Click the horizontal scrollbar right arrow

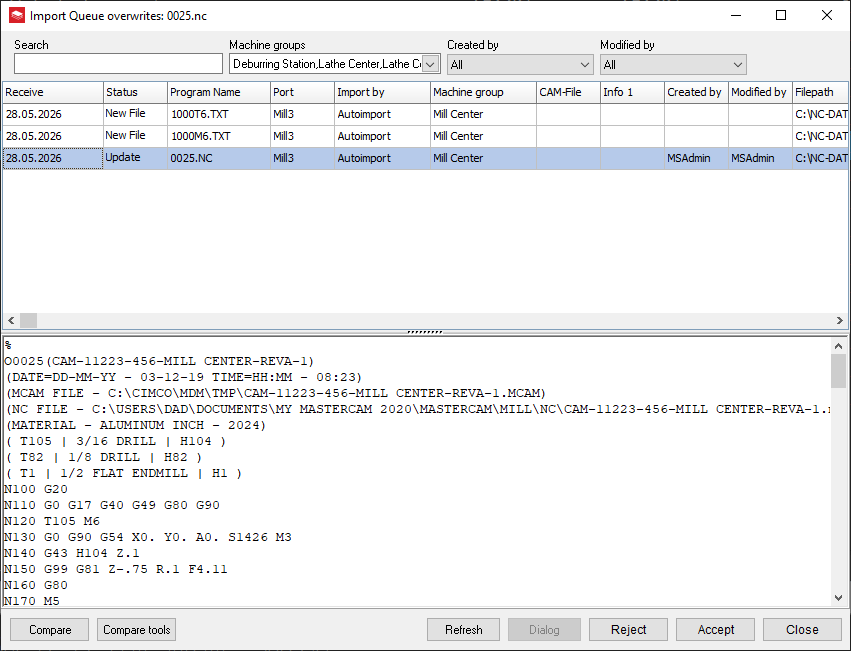point(840,320)
